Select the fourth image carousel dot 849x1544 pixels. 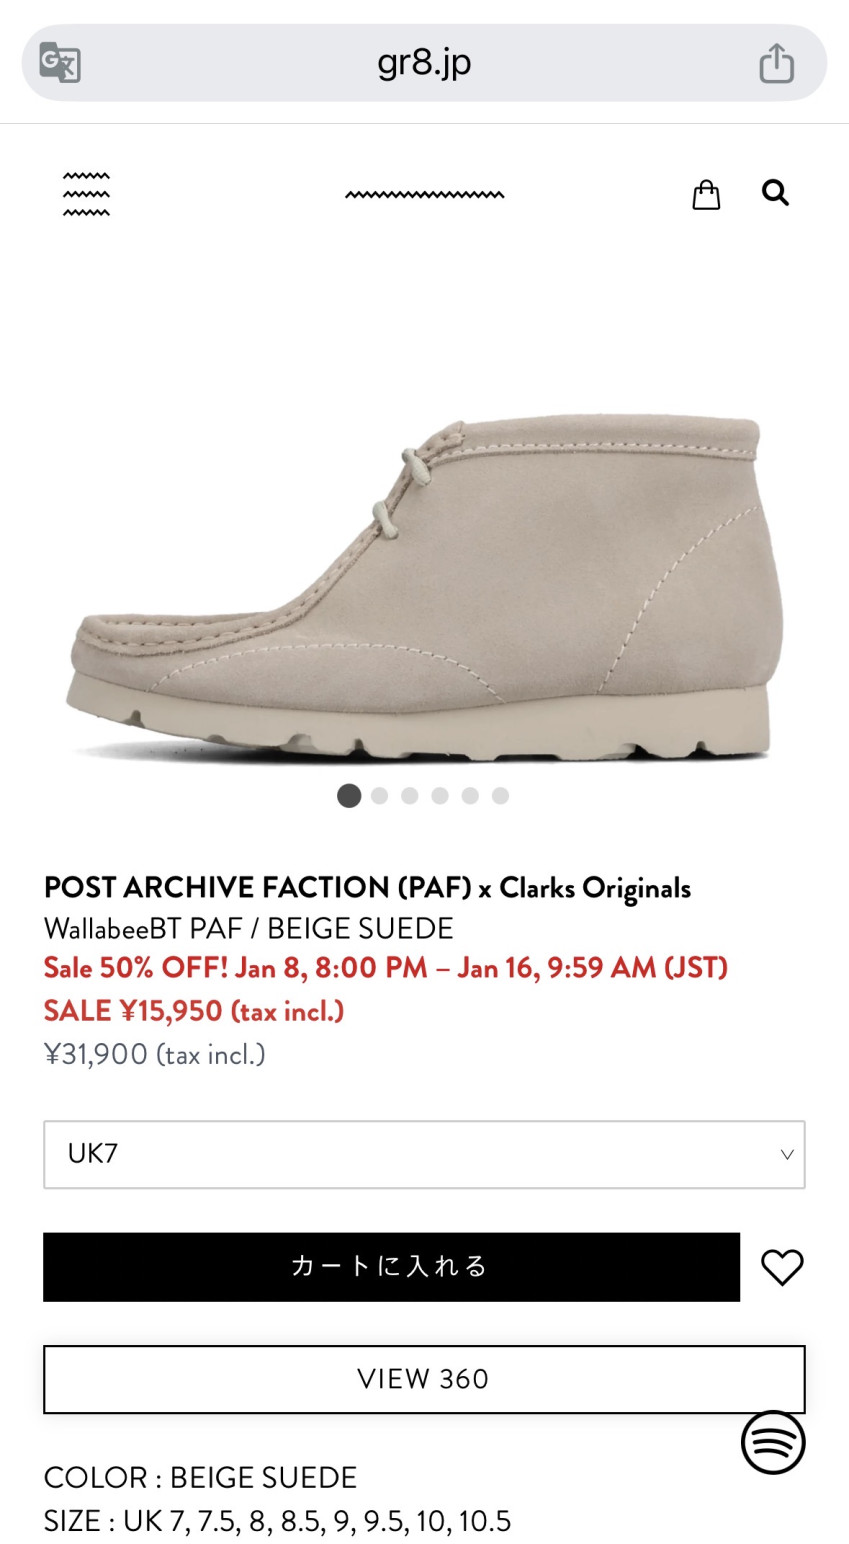coord(440,796)
